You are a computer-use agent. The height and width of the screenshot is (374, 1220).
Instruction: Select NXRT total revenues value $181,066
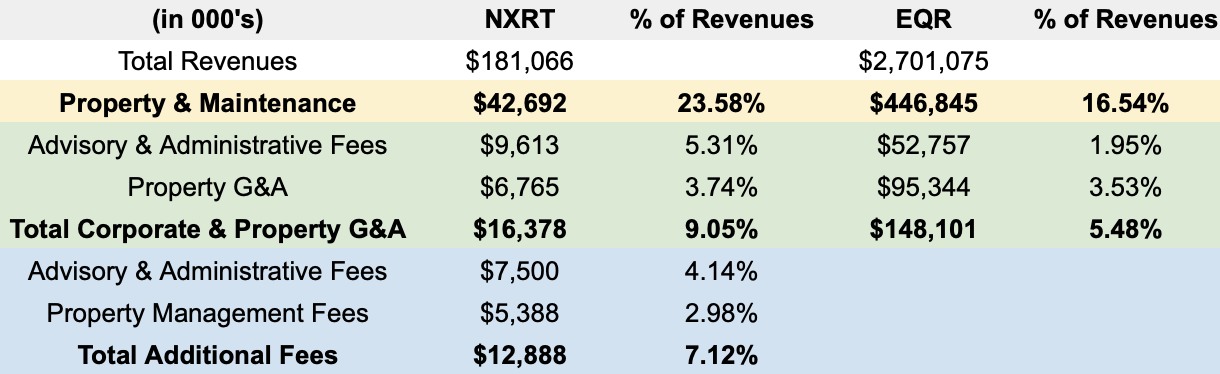[x=519, y=61]
